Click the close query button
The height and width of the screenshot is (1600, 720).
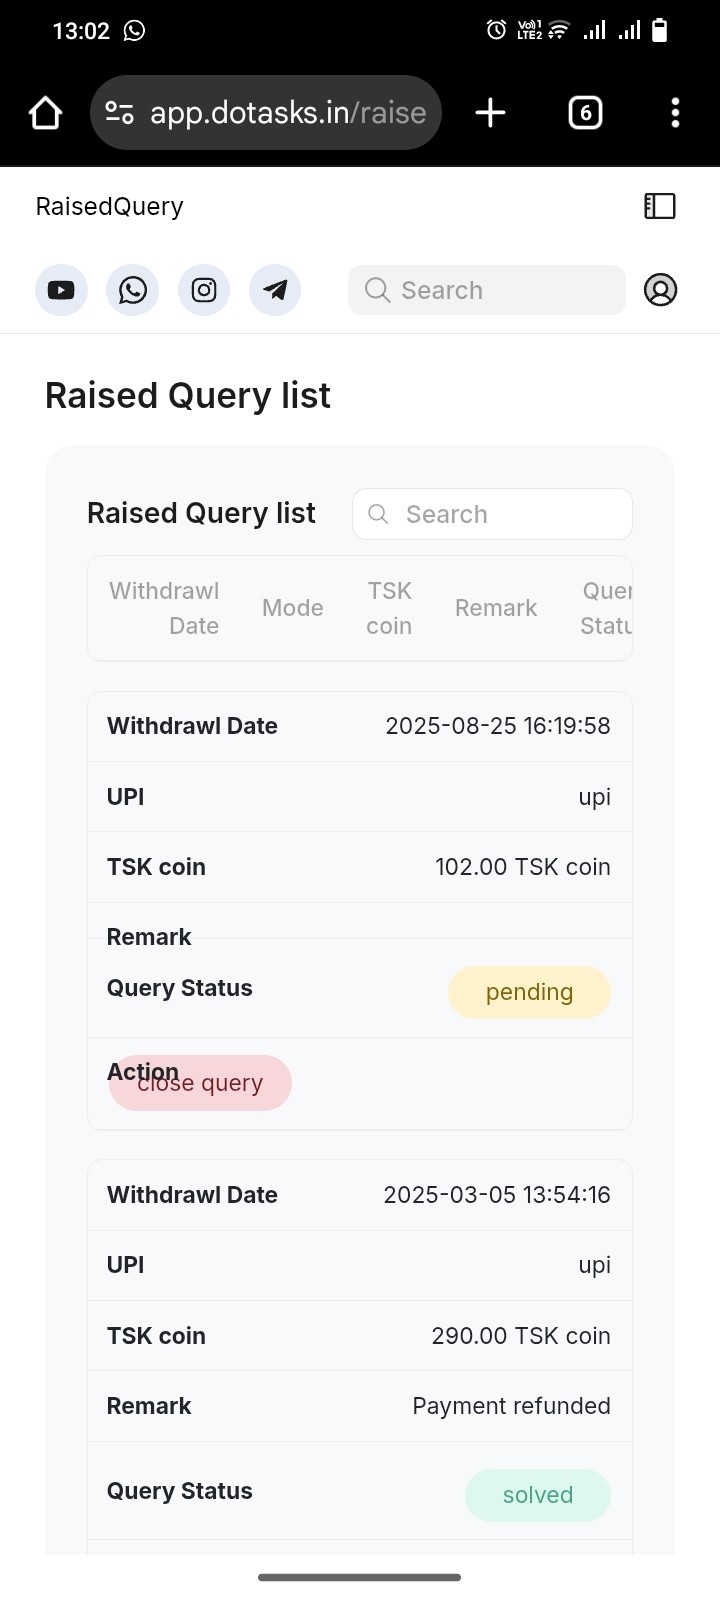click(x=200, y=1083)
